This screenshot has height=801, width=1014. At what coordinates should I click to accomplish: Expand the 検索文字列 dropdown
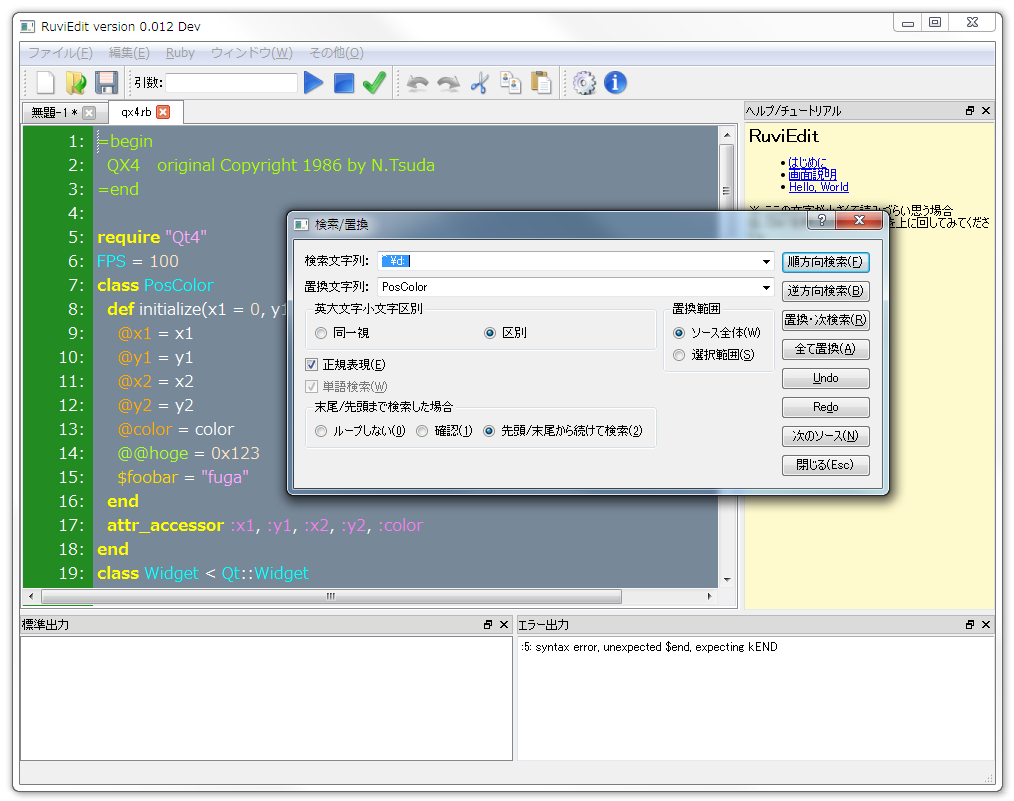[x=766, y=261]
